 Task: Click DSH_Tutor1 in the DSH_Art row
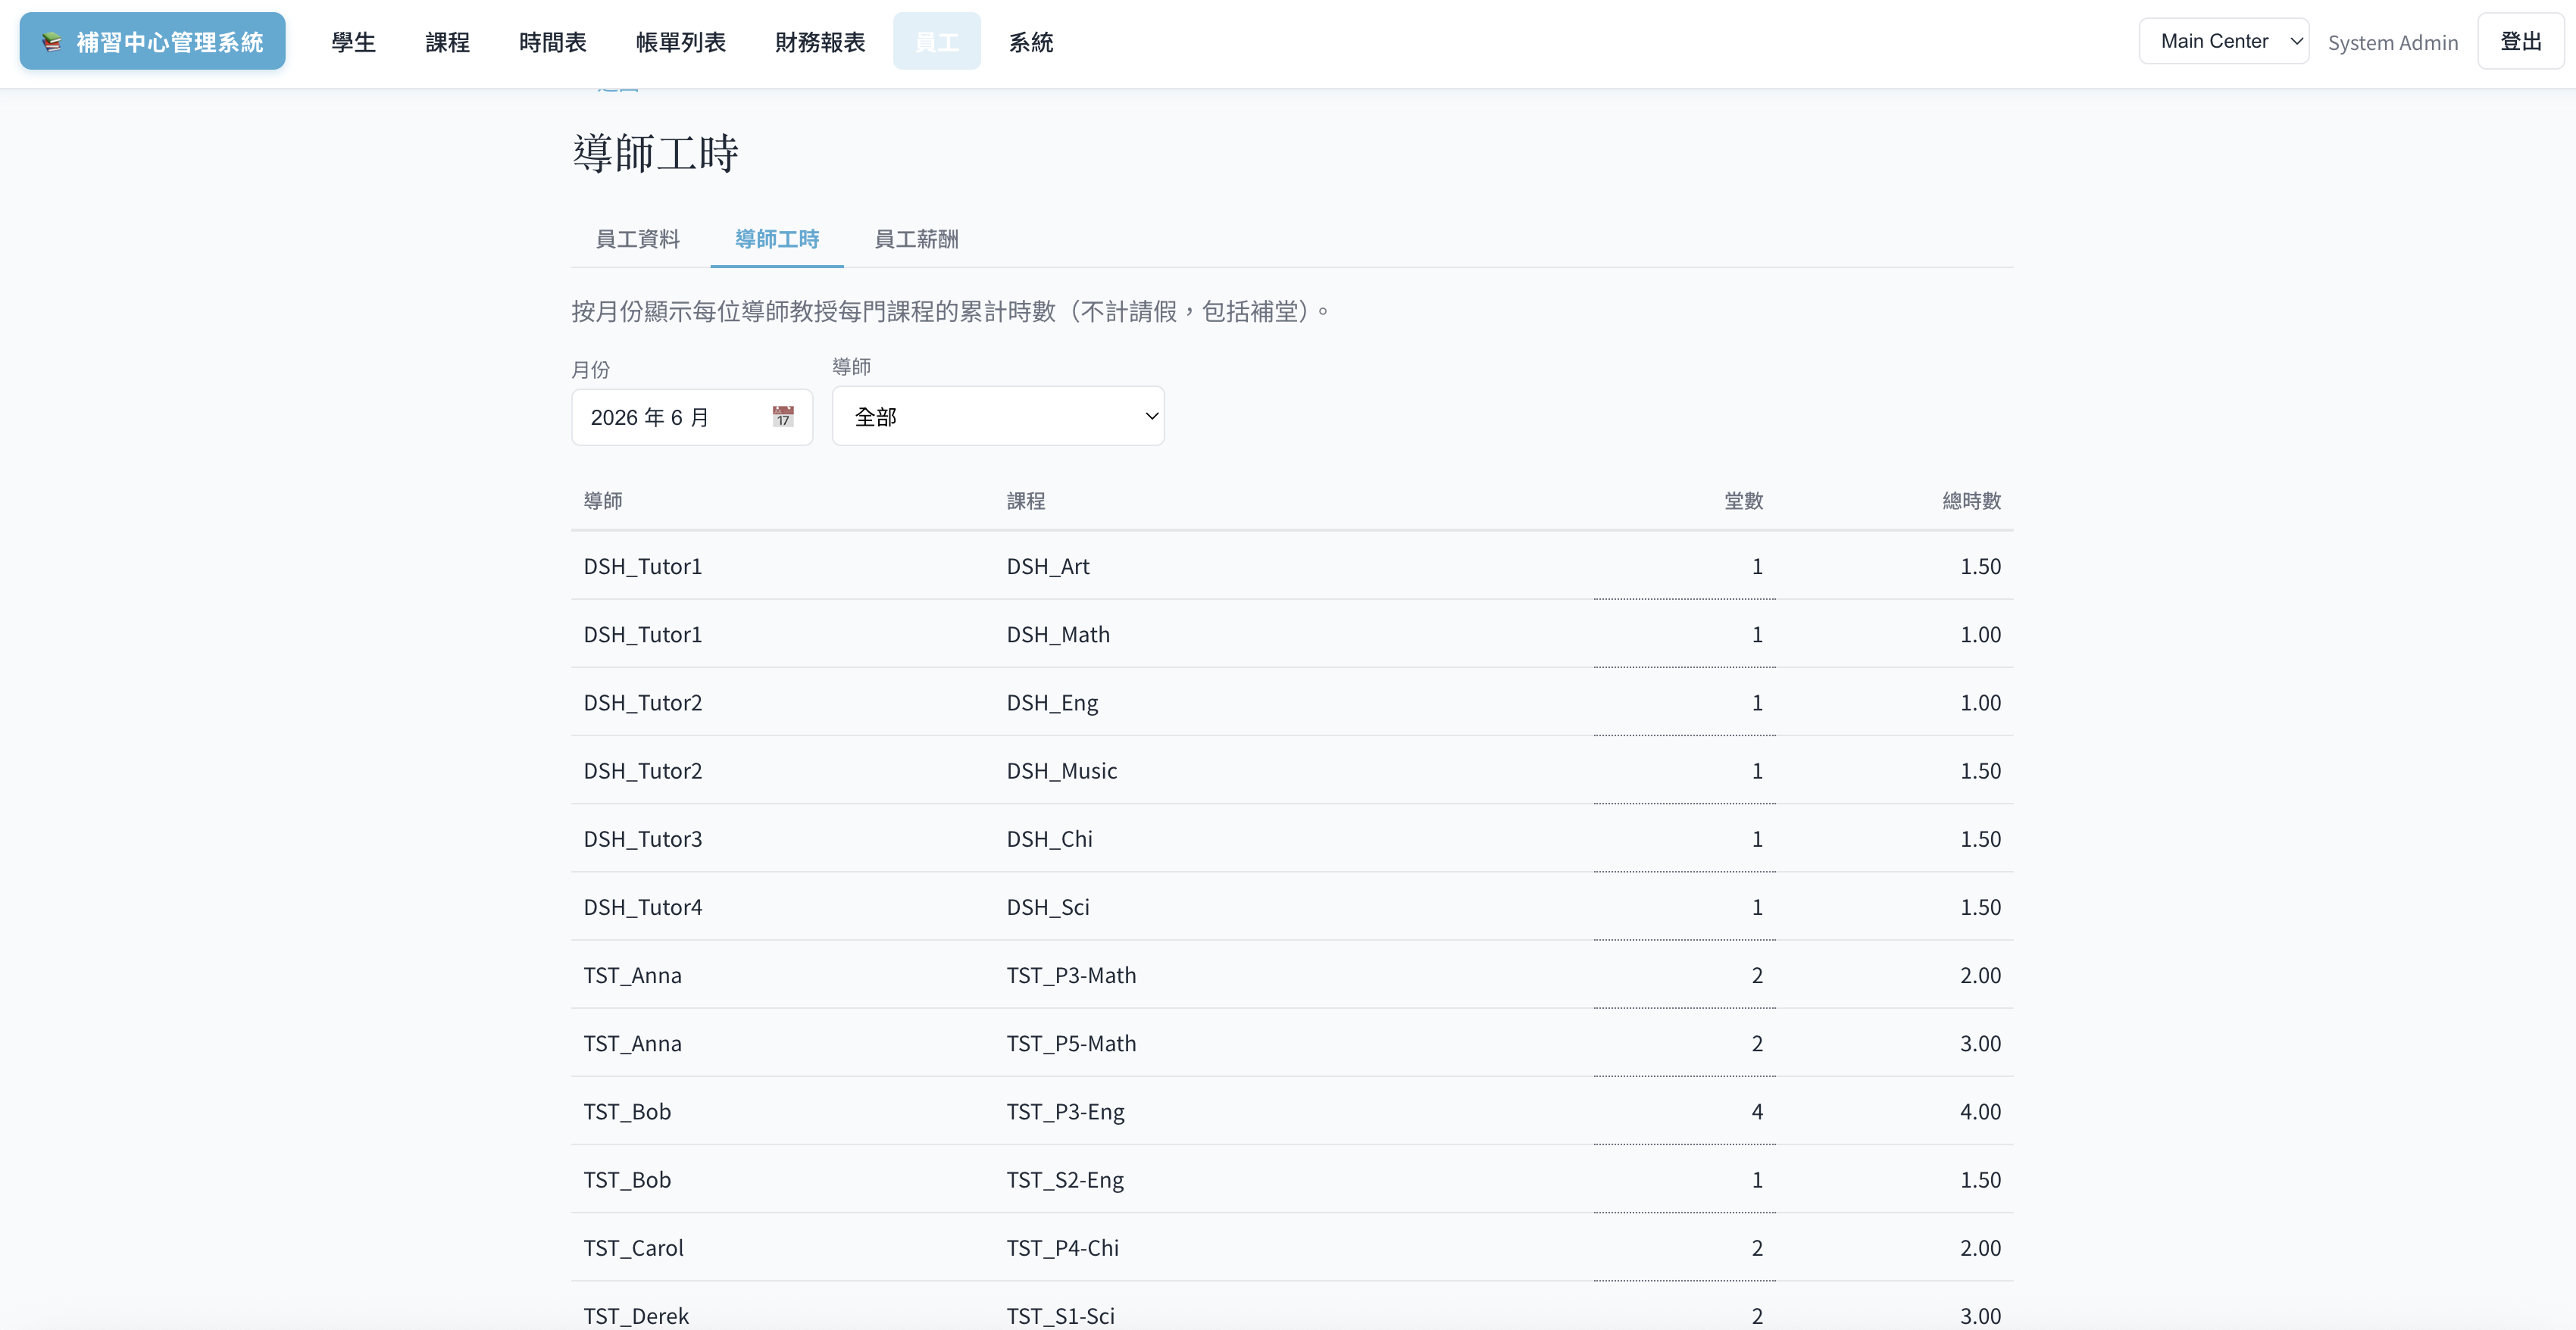pos(643,566)
